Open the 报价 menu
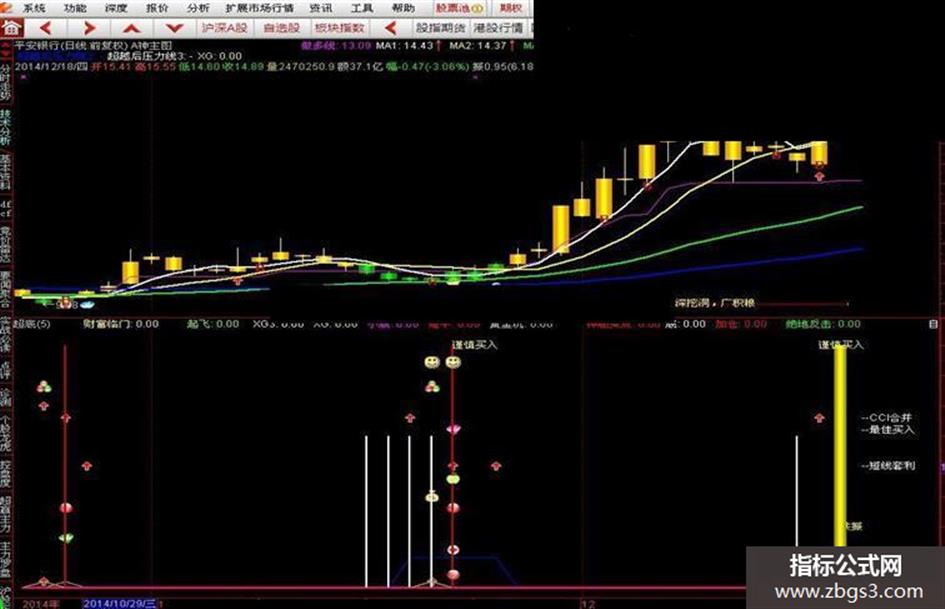This screenshot has height=609, width=945. click(157, 8)
